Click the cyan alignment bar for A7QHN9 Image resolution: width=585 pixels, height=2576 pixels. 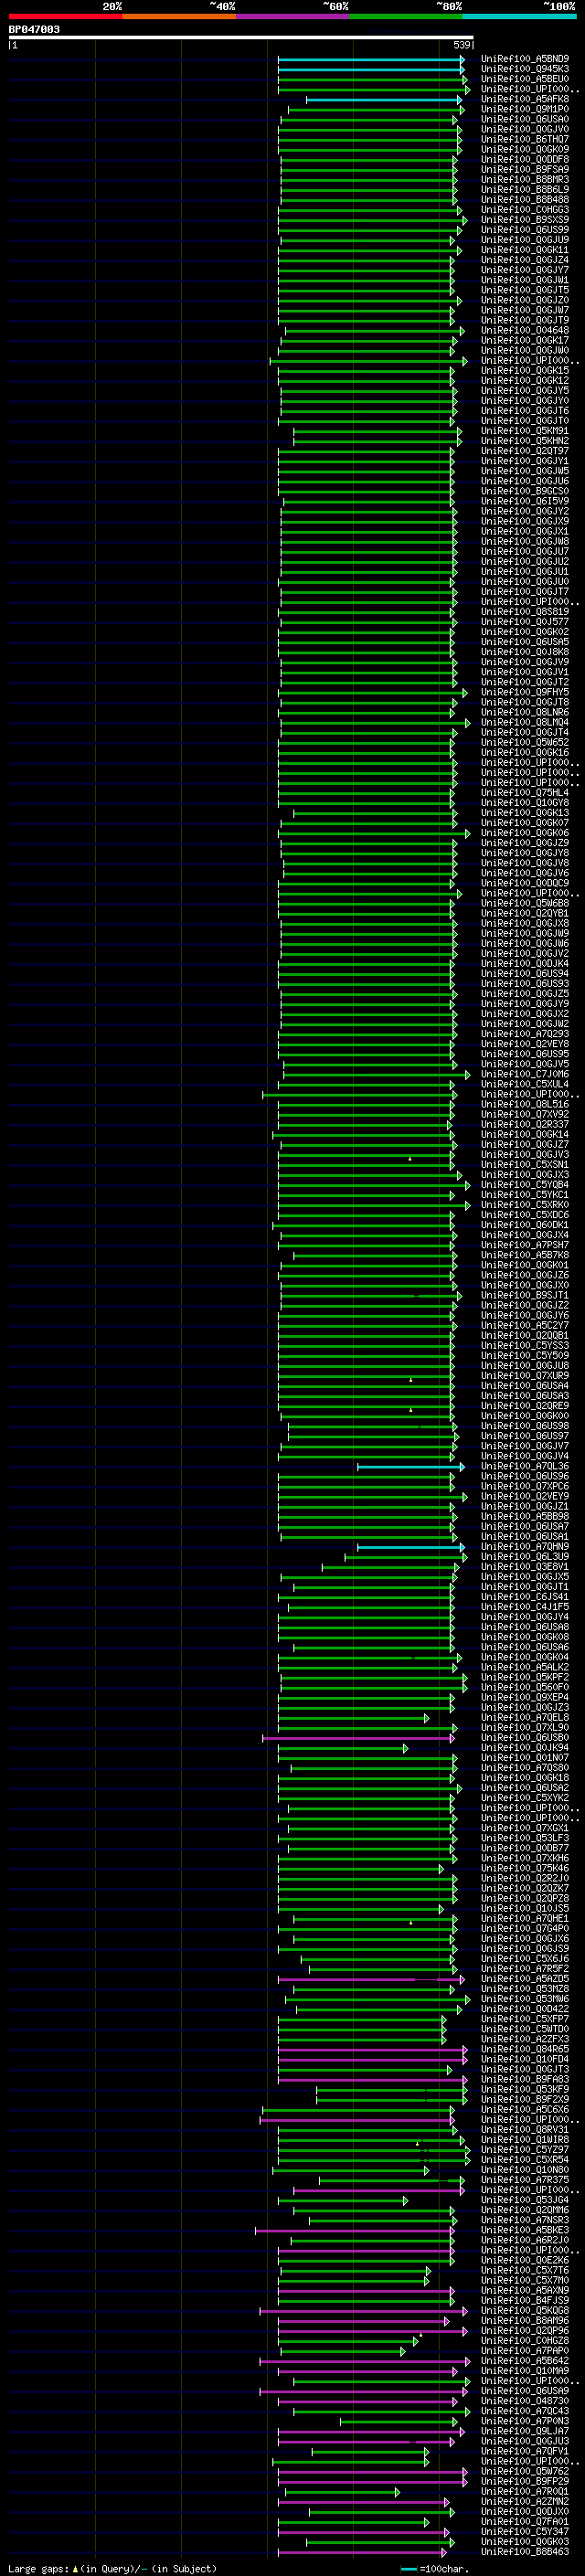(410, 1547)
